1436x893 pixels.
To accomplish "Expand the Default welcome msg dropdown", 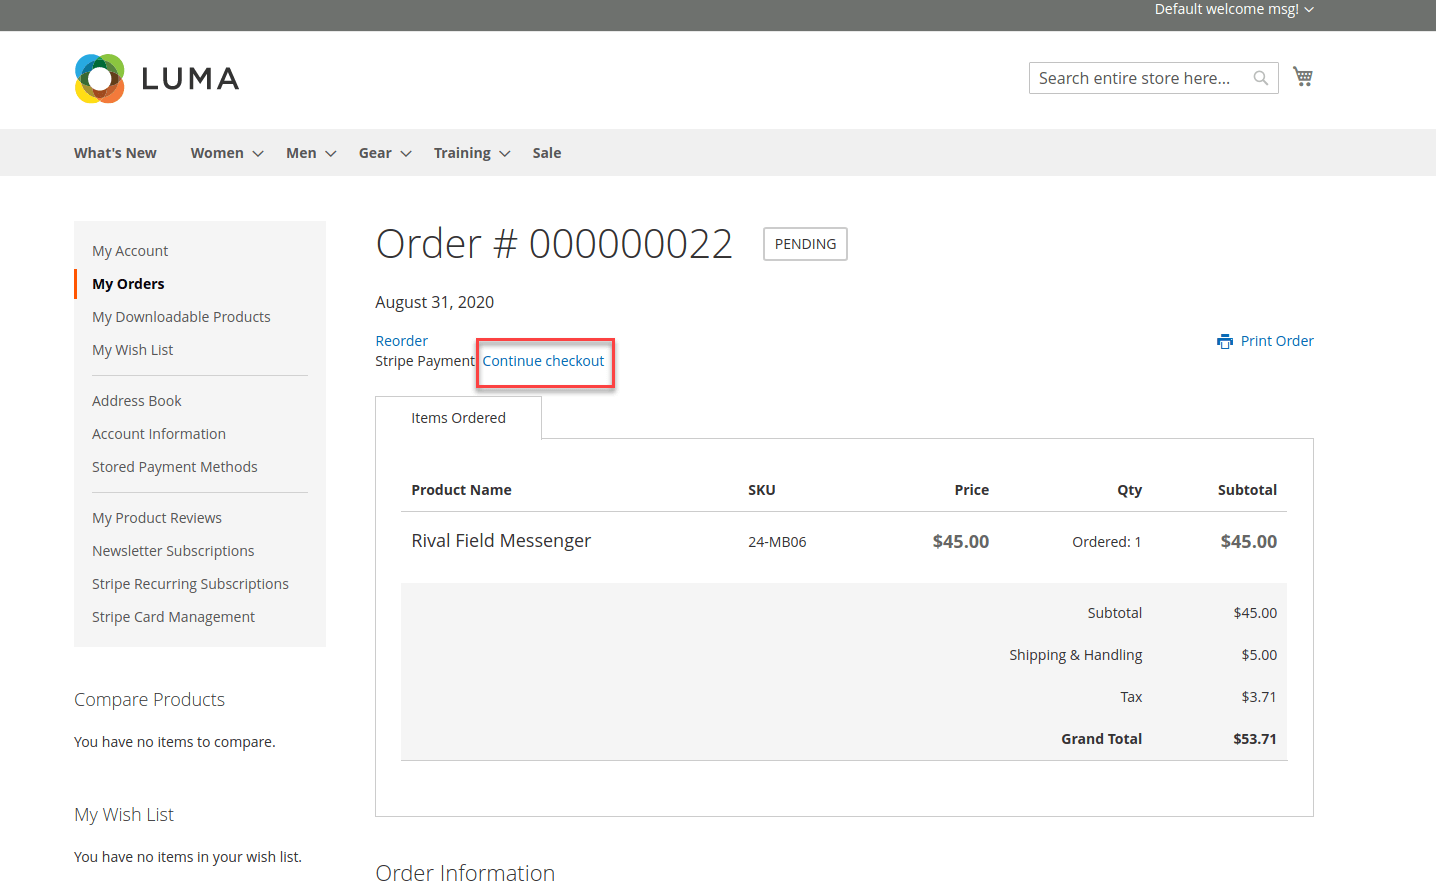I will click(x=1309, y=10).
